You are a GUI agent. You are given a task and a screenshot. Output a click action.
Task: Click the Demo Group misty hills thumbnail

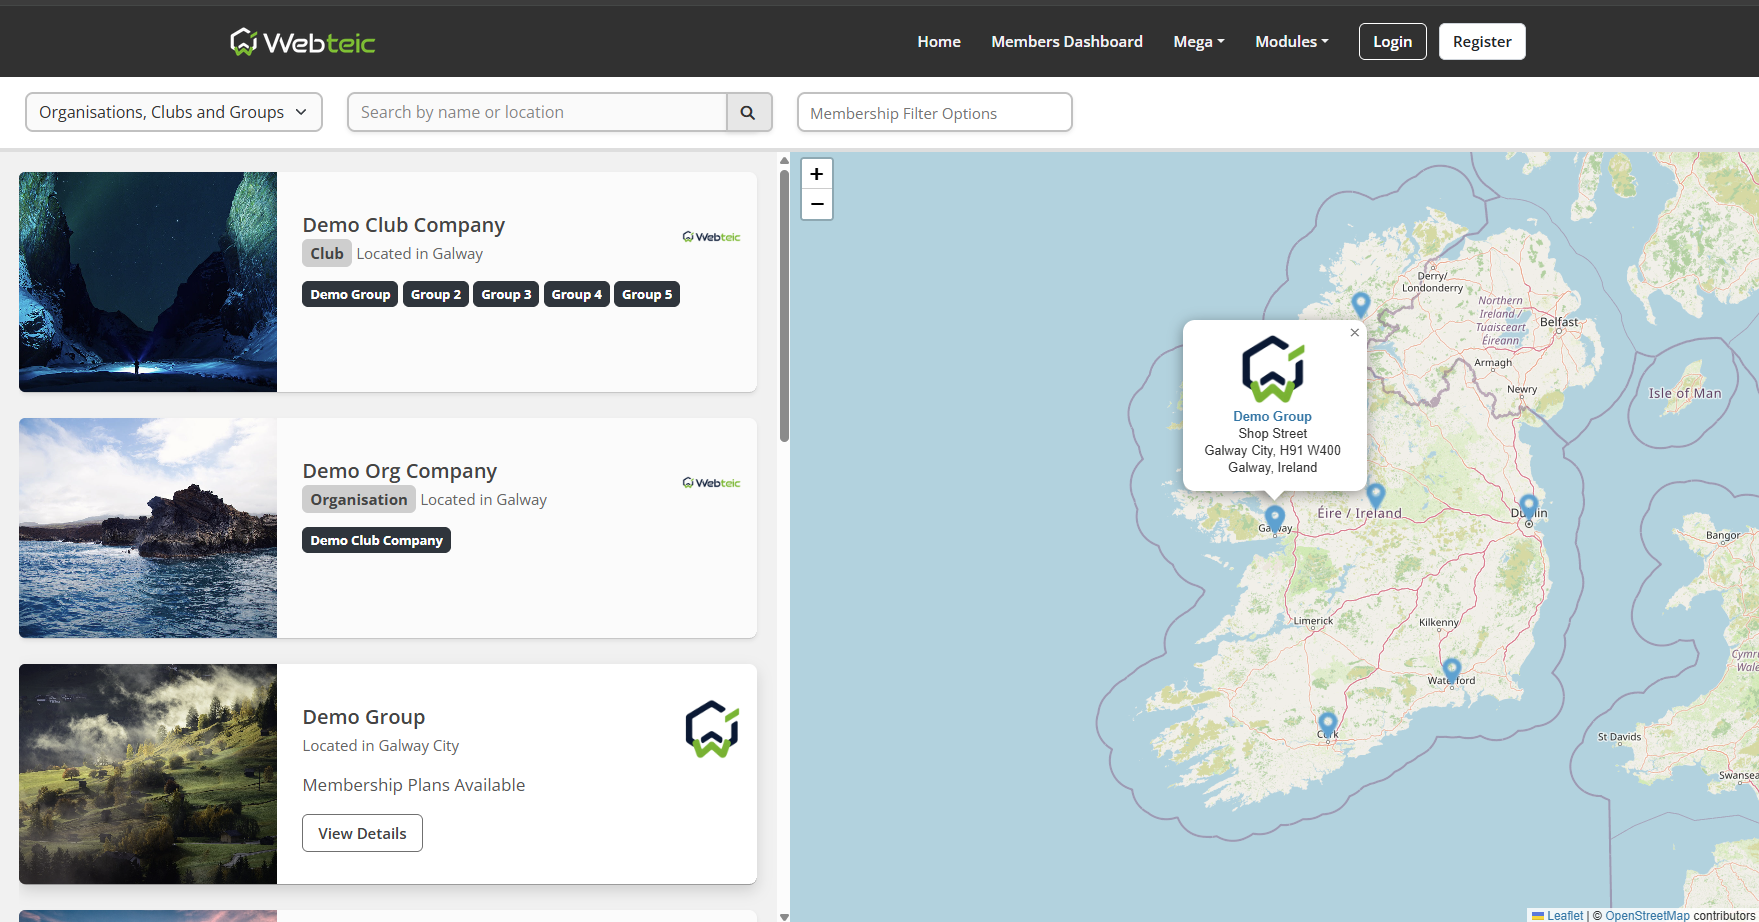coord(148,774)
